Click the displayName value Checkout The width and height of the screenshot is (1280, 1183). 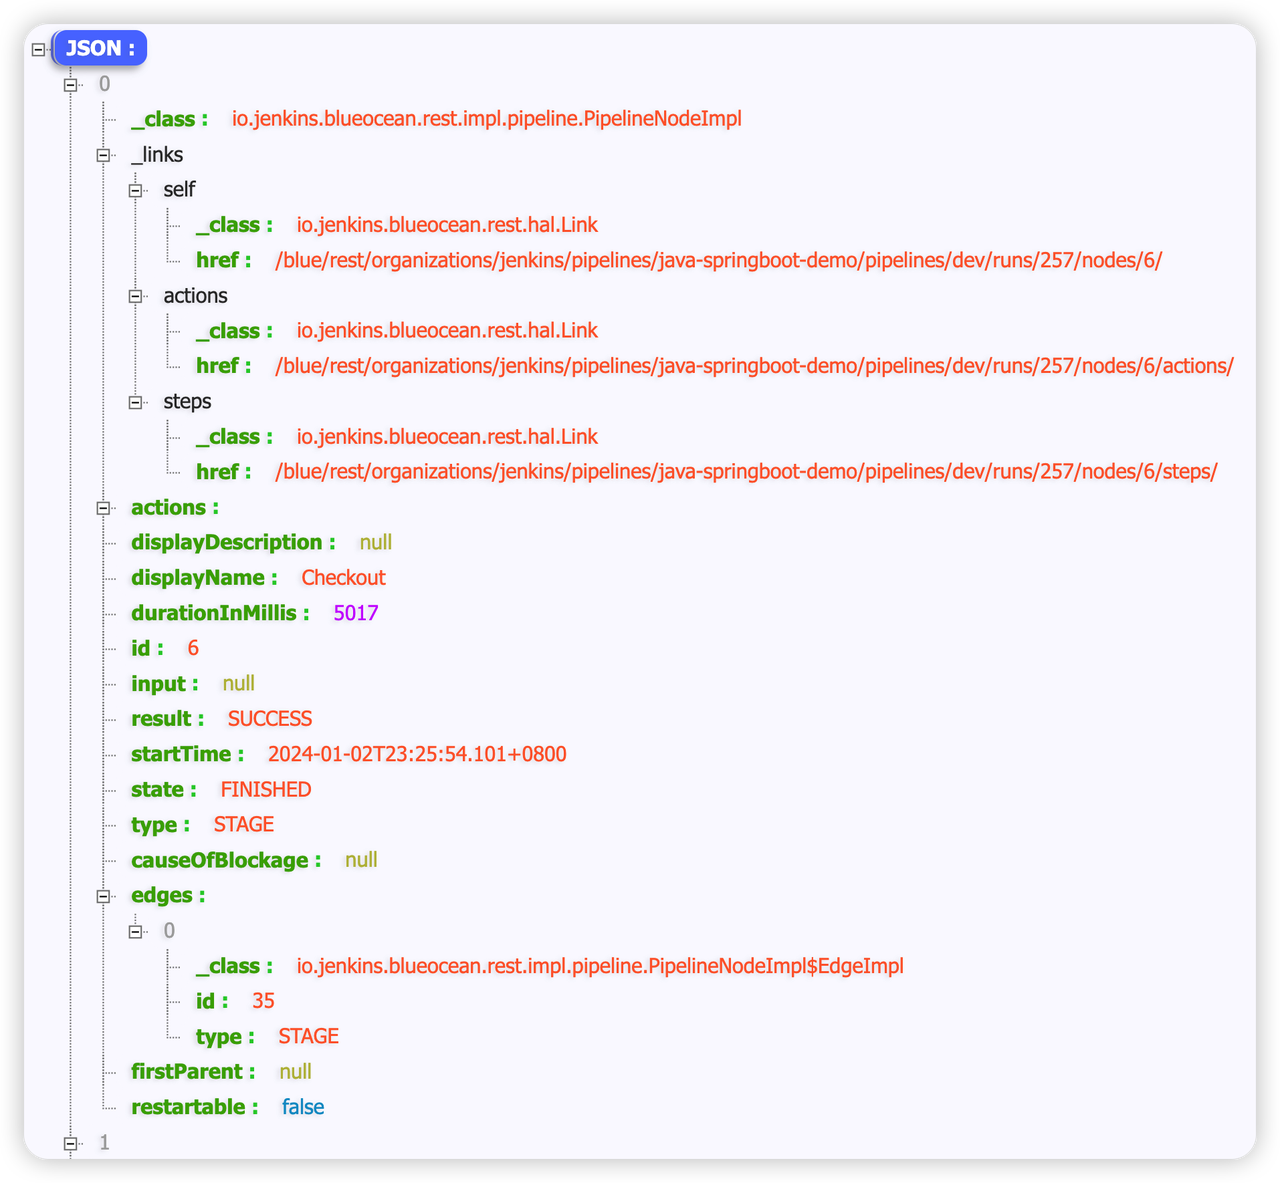(x=343, y=578)
